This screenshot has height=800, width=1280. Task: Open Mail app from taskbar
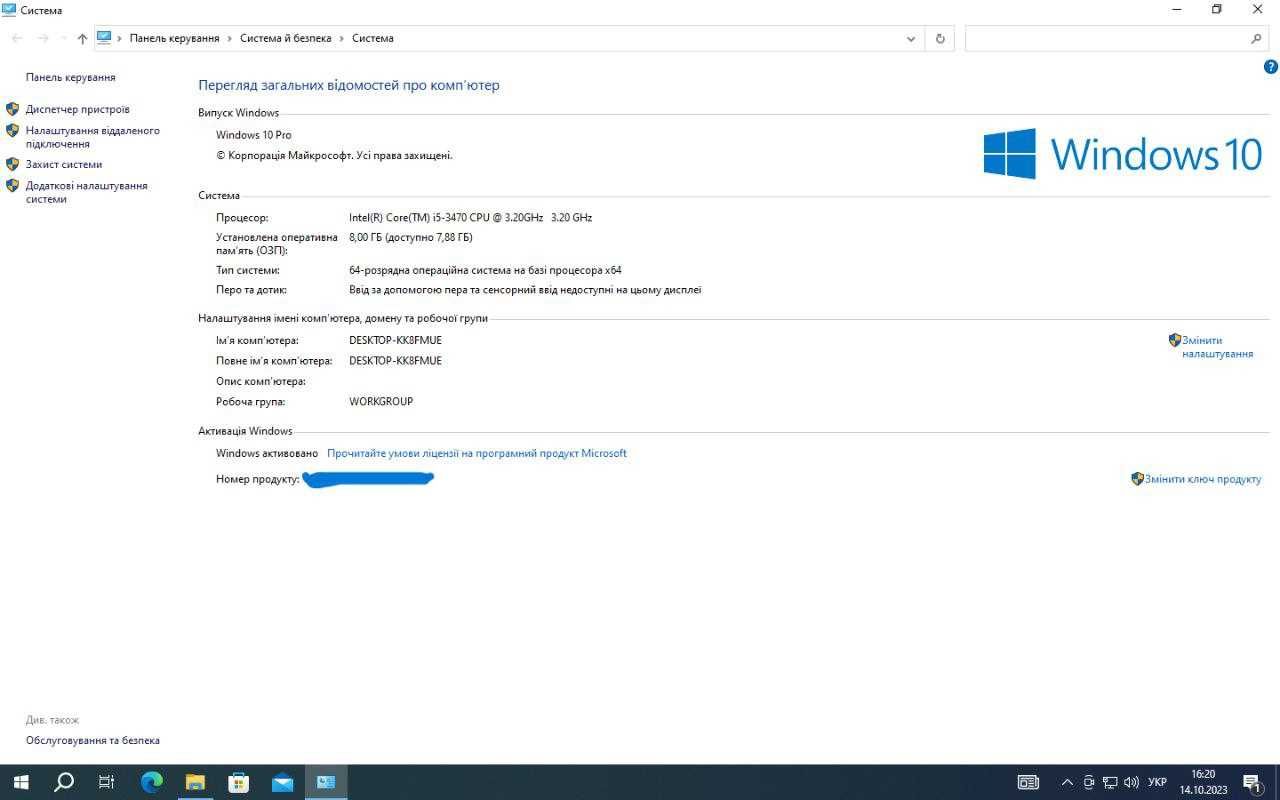(x=282, y=782)
